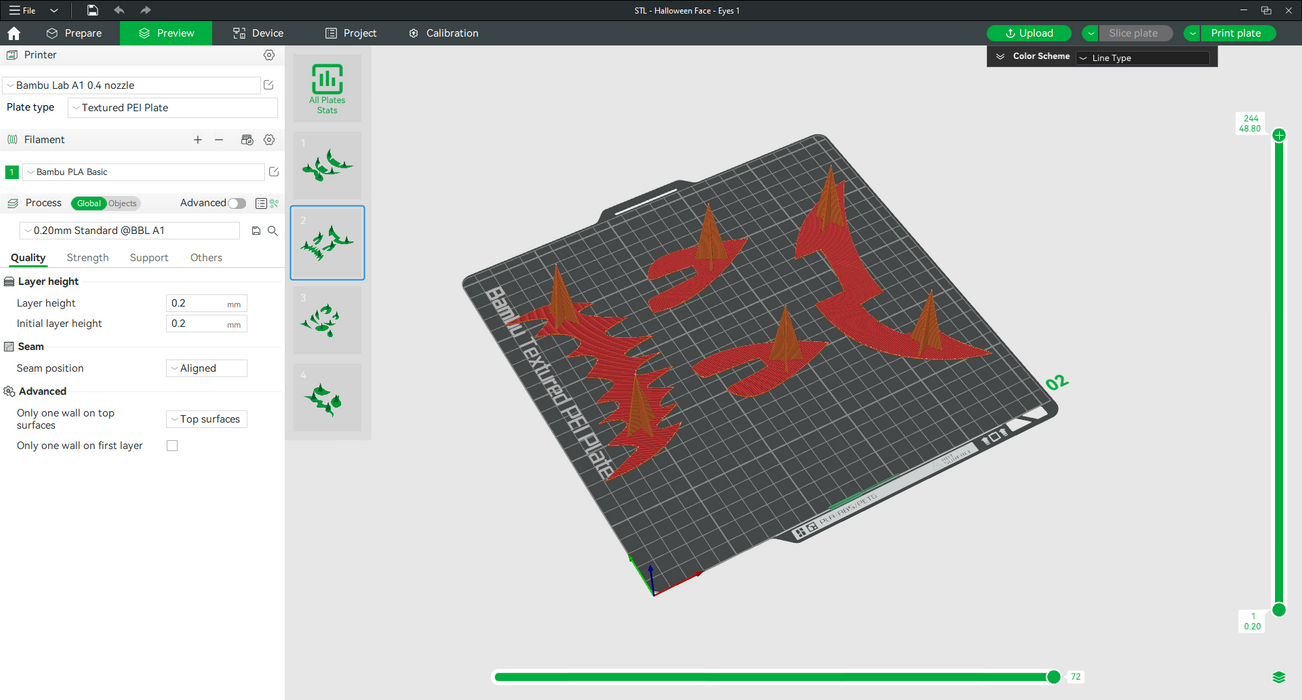Remove filament with minus icon

pyautogui.click(x=219, y=140)
